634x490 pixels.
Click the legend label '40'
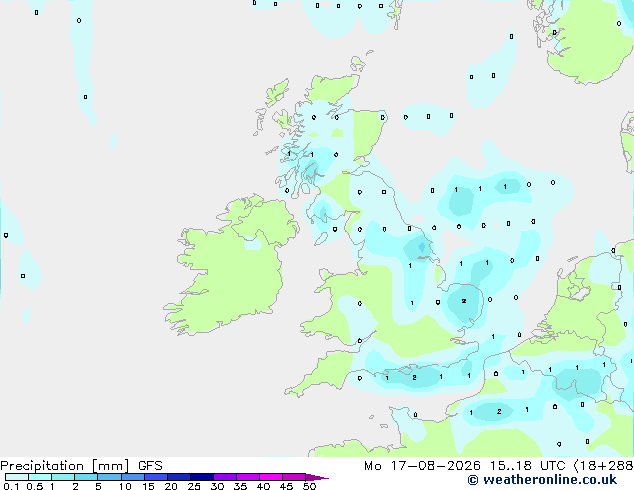(263, 486)
